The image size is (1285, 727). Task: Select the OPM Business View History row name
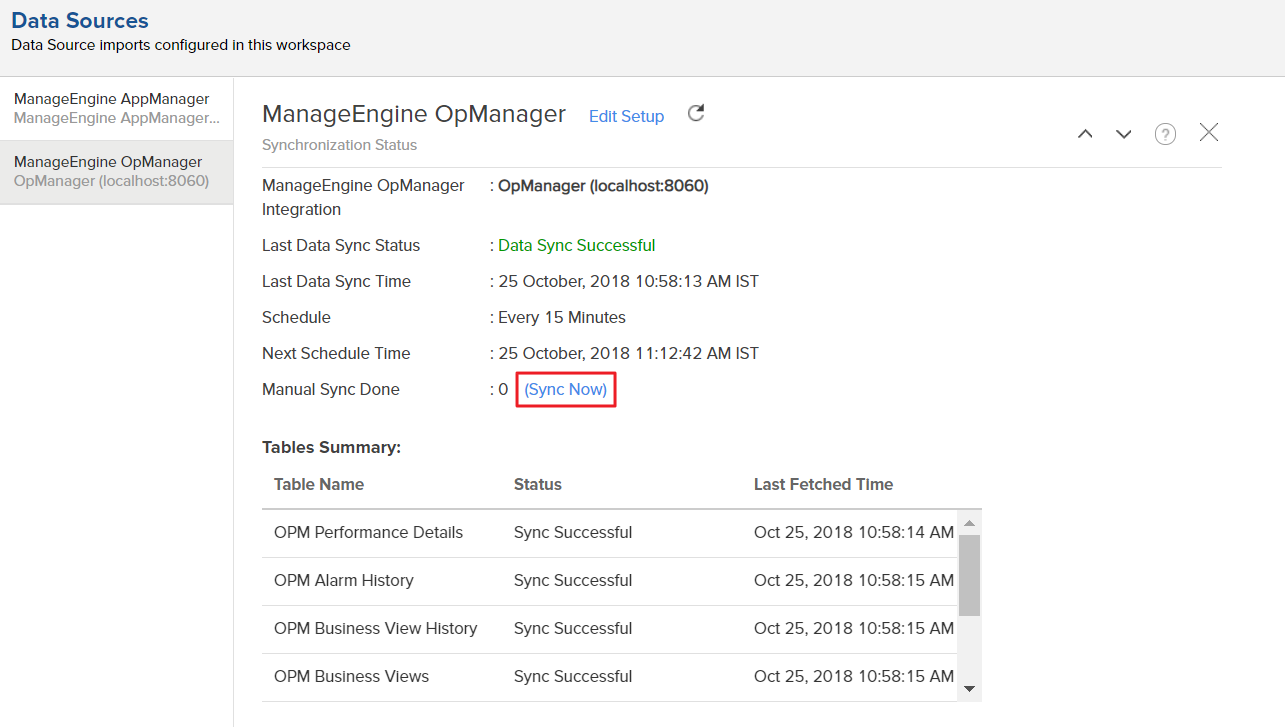click(376, 628)
